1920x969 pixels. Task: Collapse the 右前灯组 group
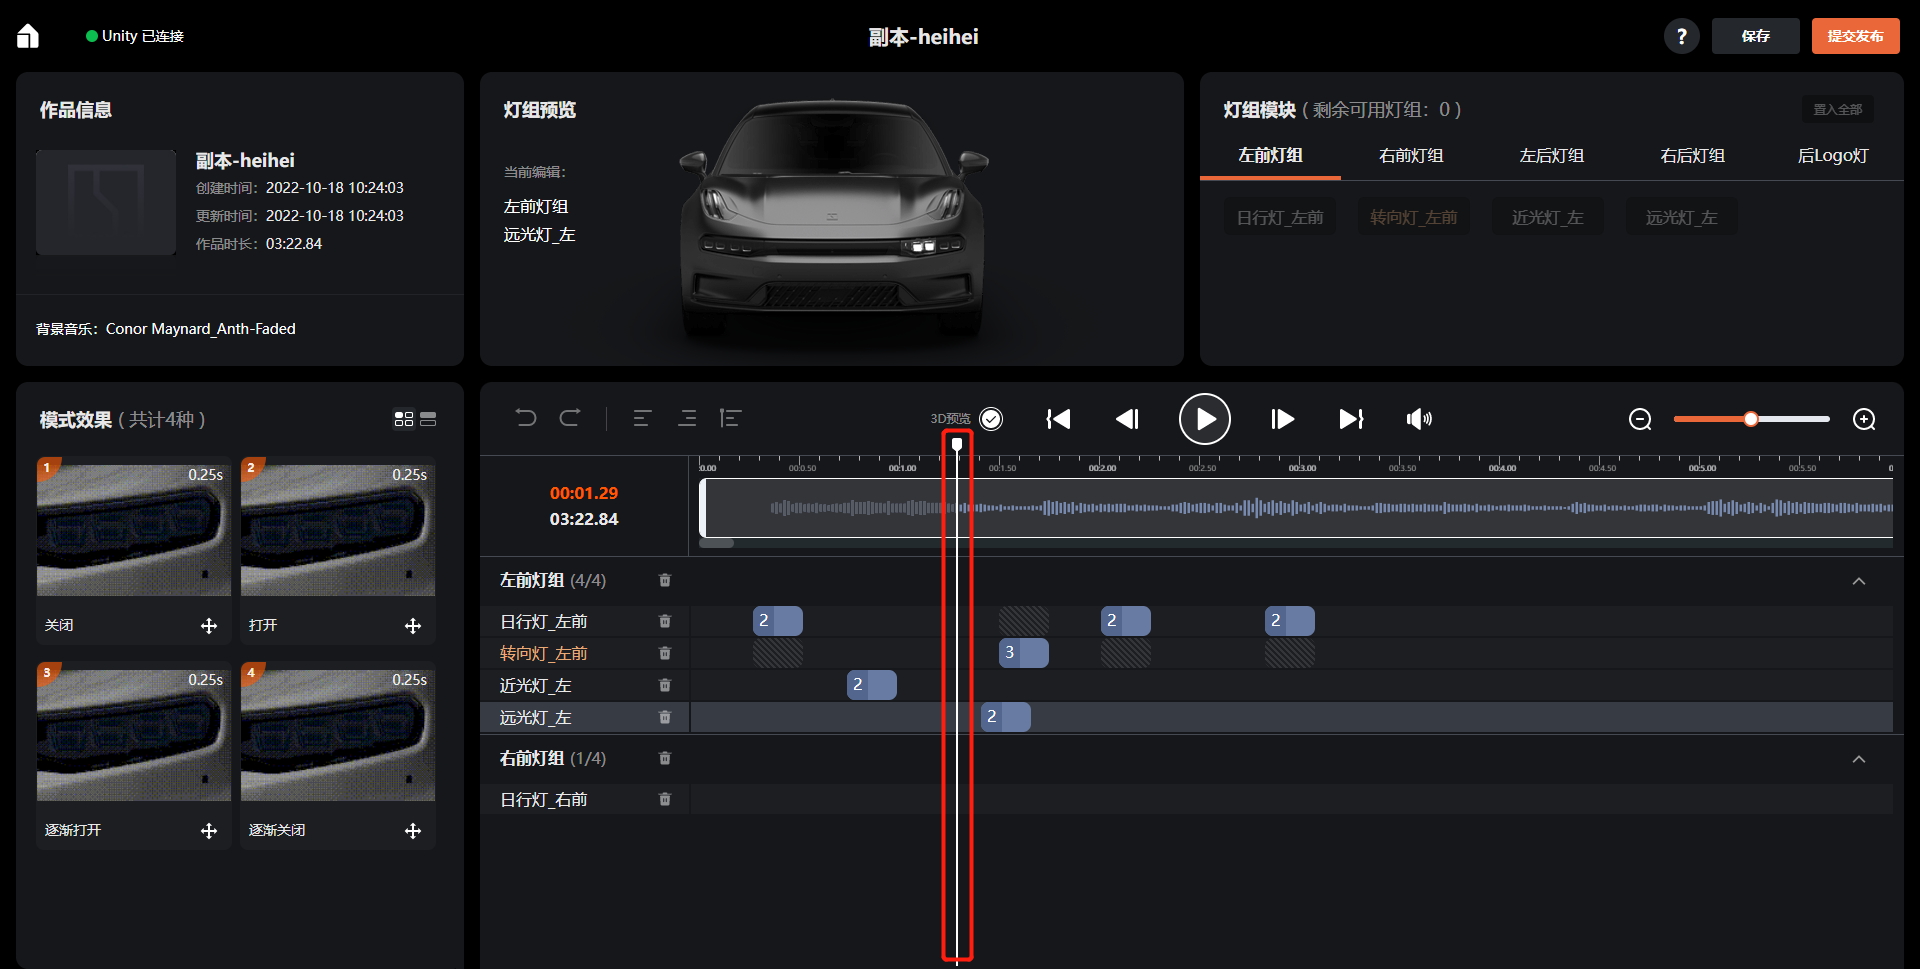[x=1859, y=759]
